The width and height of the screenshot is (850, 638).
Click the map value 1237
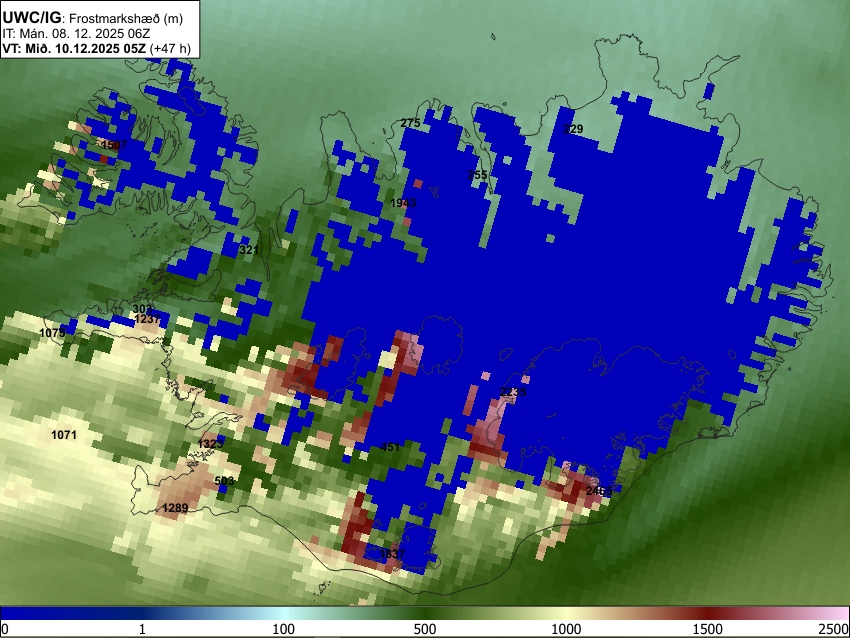click(x=147, y=319)
